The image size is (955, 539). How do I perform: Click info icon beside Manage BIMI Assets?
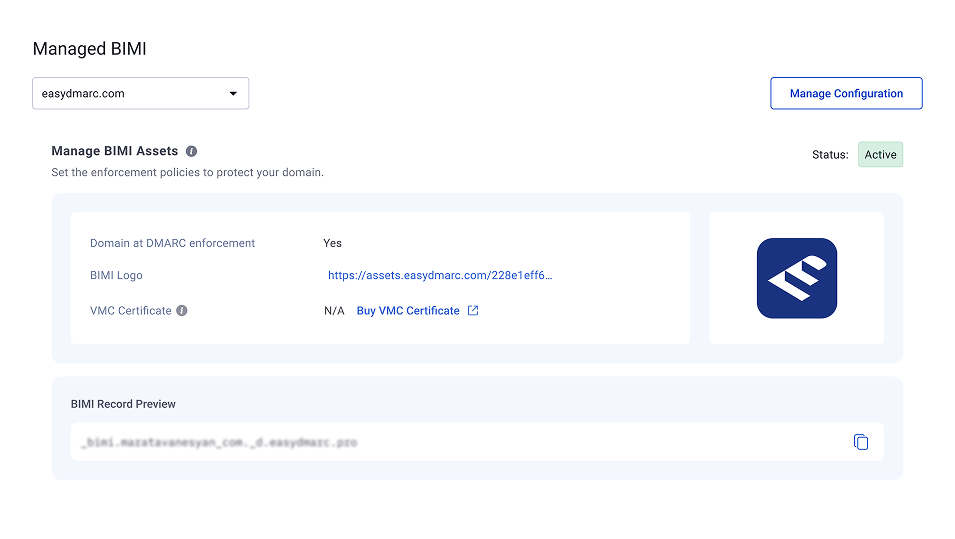click(x=191, y=151)
